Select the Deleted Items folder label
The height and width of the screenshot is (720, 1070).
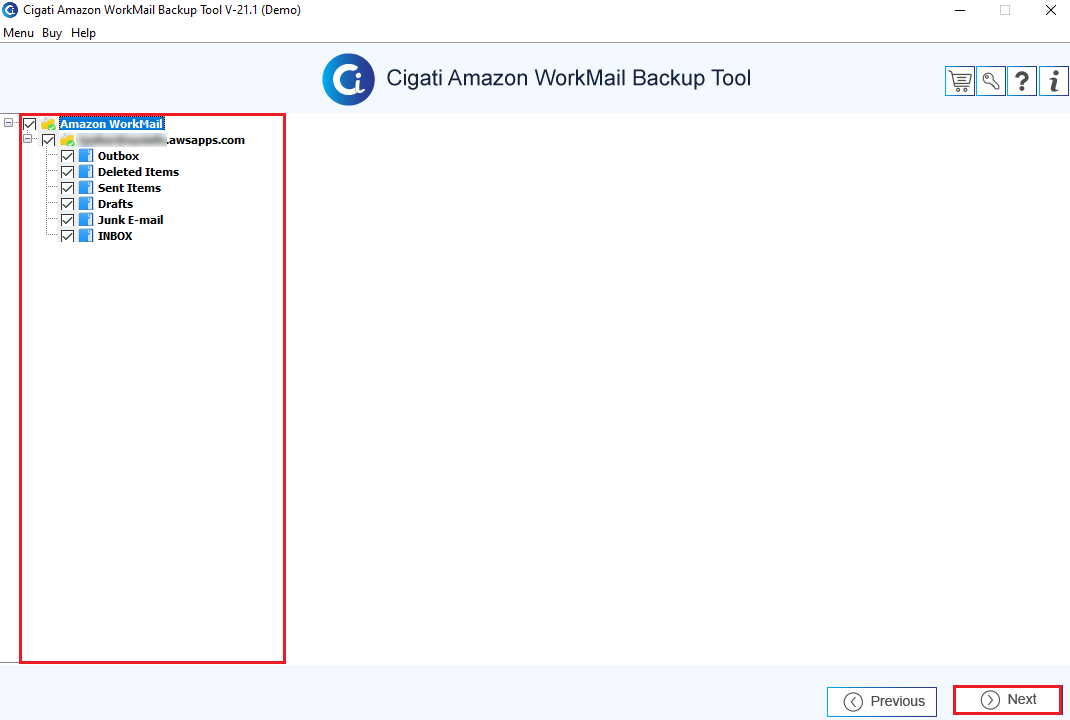(139, 172)
